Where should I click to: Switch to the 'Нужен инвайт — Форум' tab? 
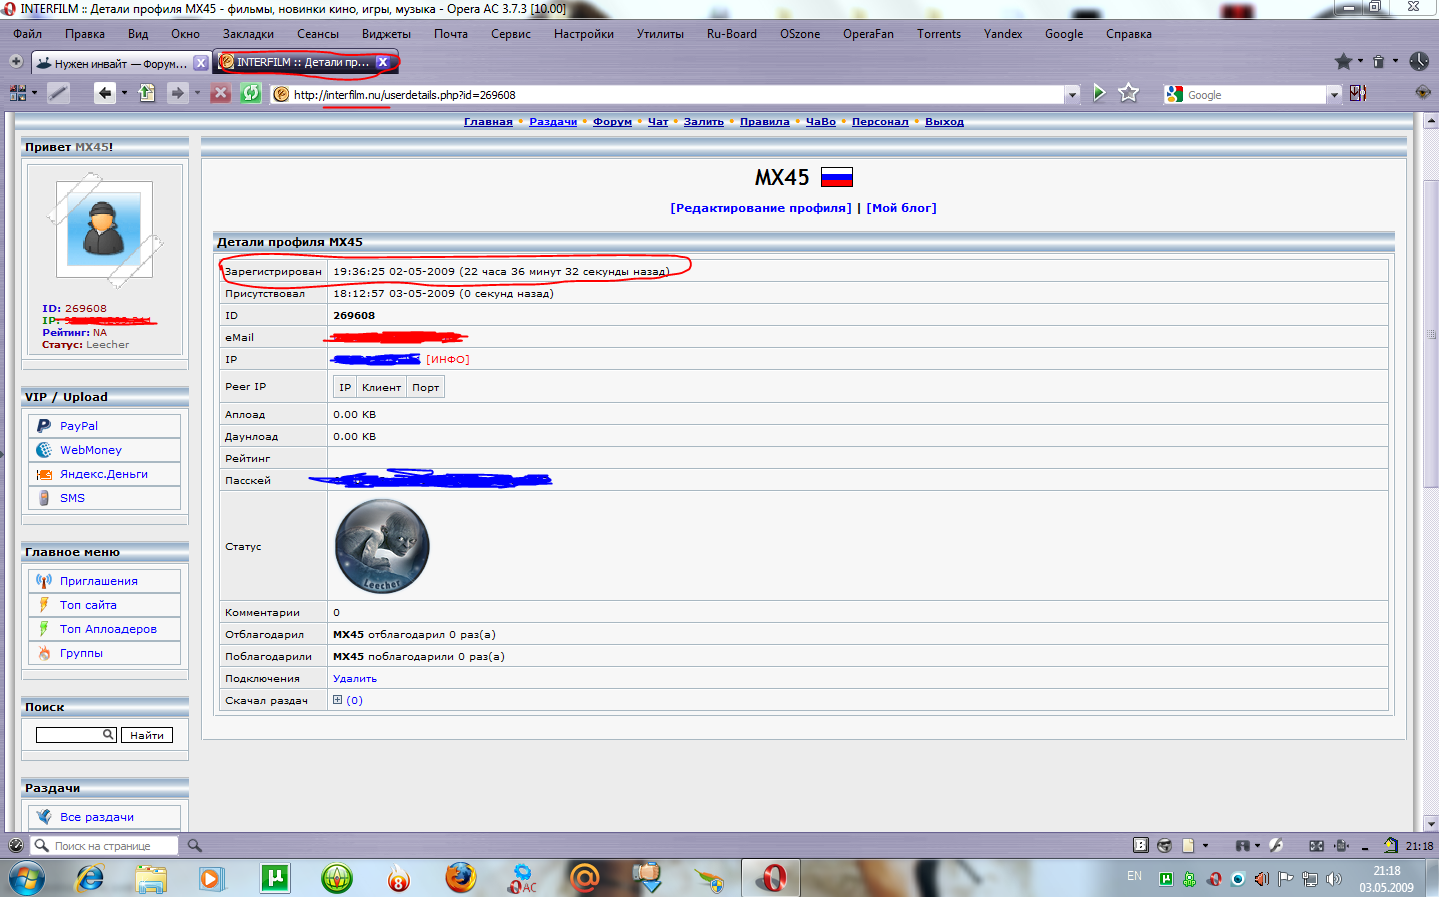pyautogui.click(x=118, y=63)
